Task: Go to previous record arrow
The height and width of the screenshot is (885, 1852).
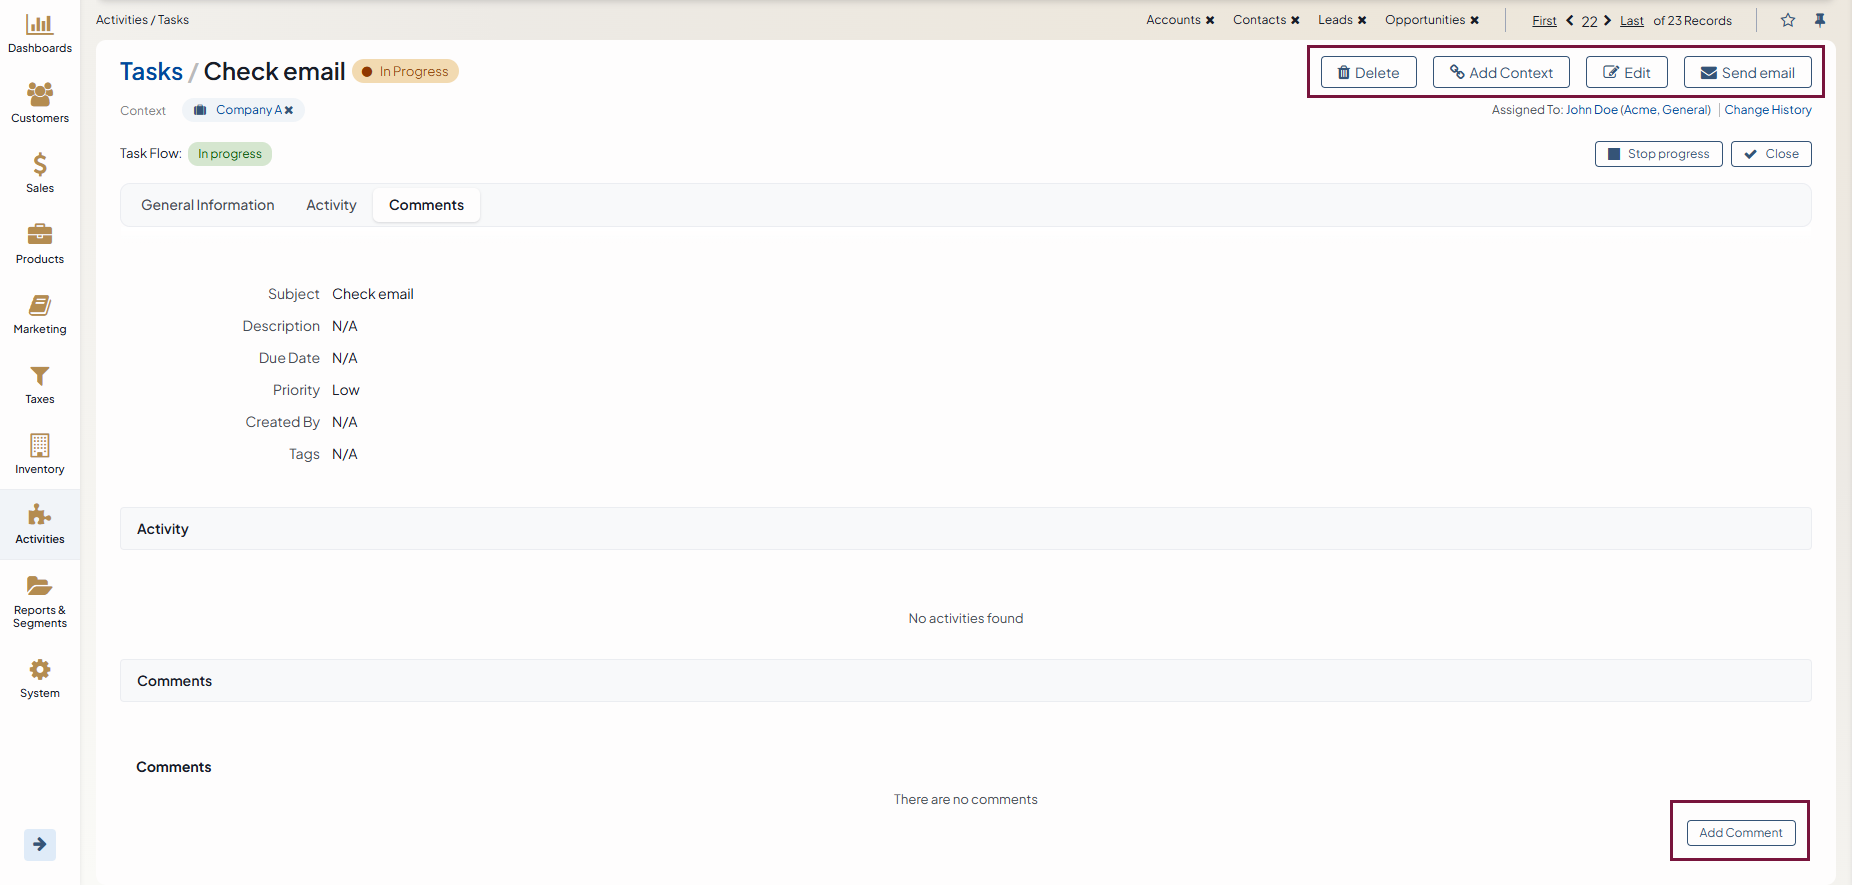Action: point(1570,20)
